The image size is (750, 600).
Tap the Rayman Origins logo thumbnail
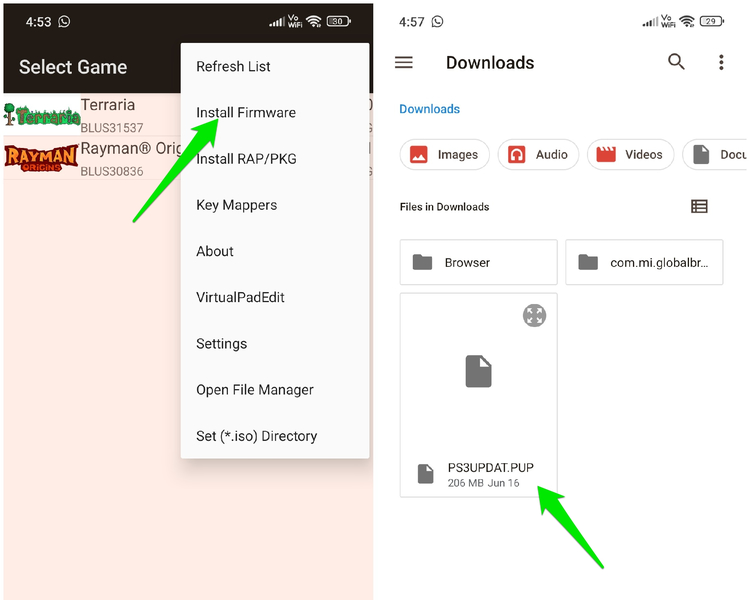[x=41, y=158]
